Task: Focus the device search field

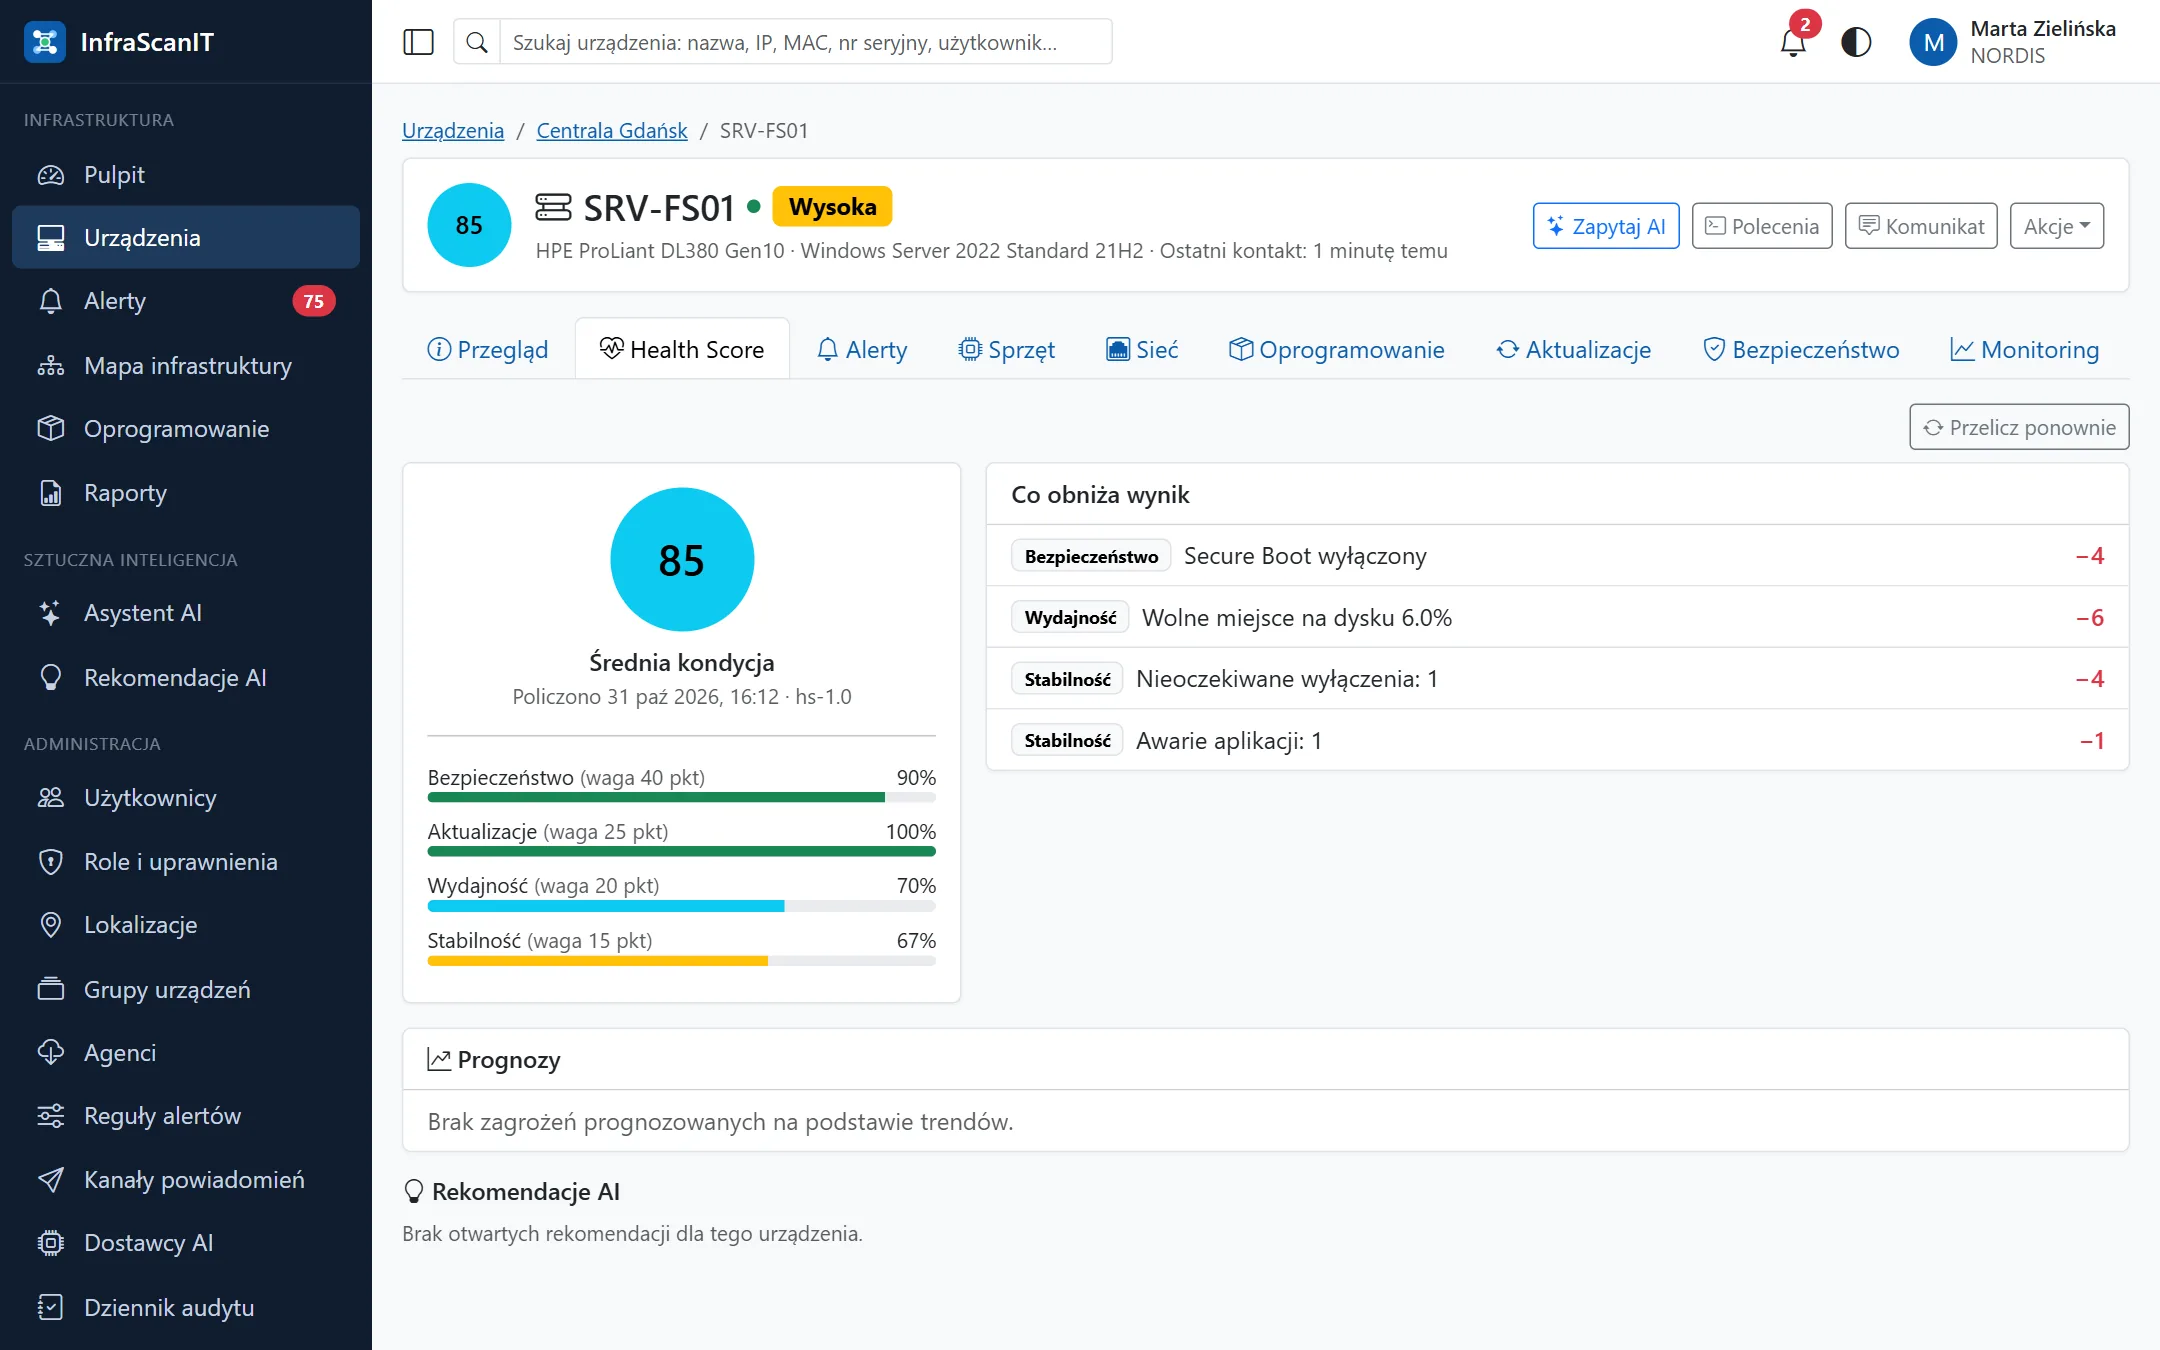Action: coord(806,42)
